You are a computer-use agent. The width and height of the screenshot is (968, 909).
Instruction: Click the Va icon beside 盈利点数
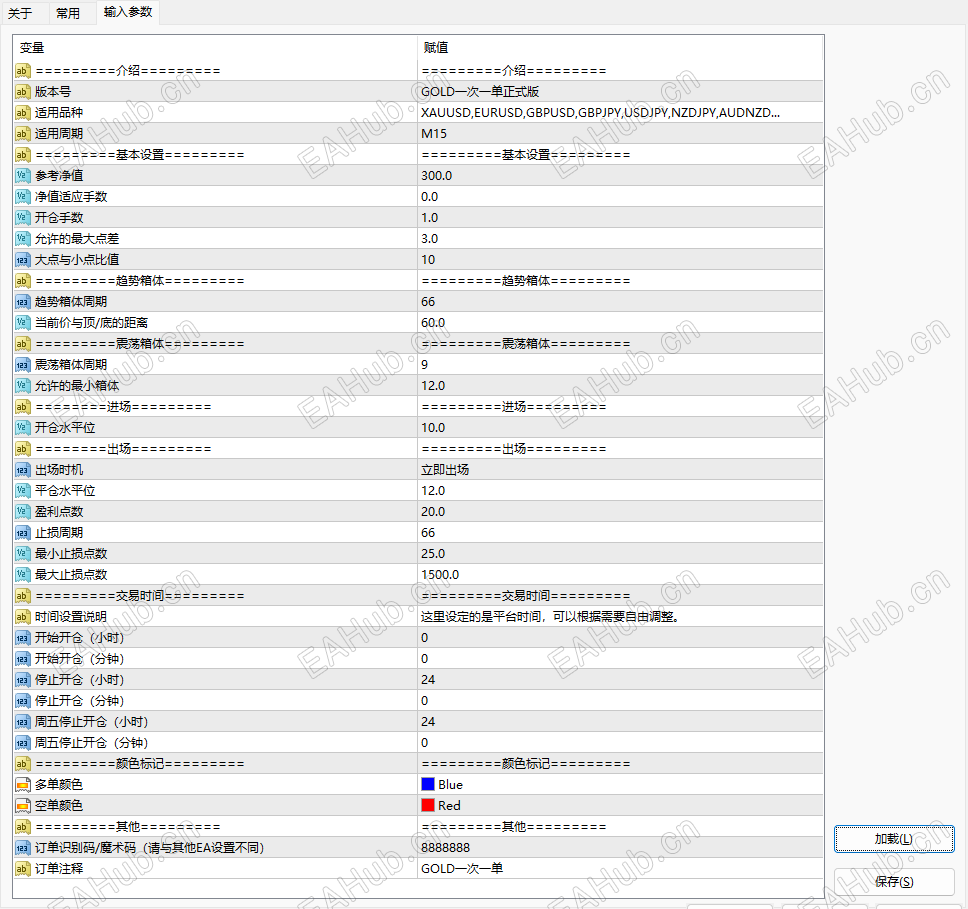point(21,511)
